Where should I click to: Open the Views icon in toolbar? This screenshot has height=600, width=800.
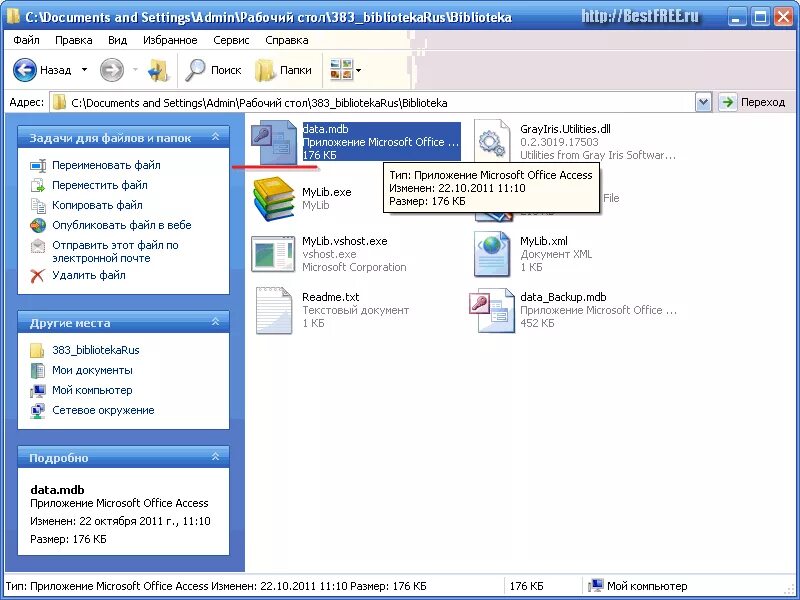341,70
